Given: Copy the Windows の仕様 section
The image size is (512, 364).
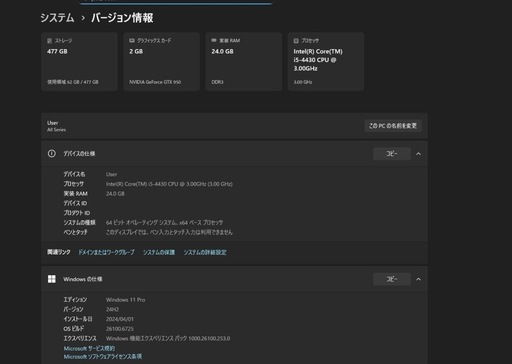Looking at the screenshot, I should tap(392, 279).
